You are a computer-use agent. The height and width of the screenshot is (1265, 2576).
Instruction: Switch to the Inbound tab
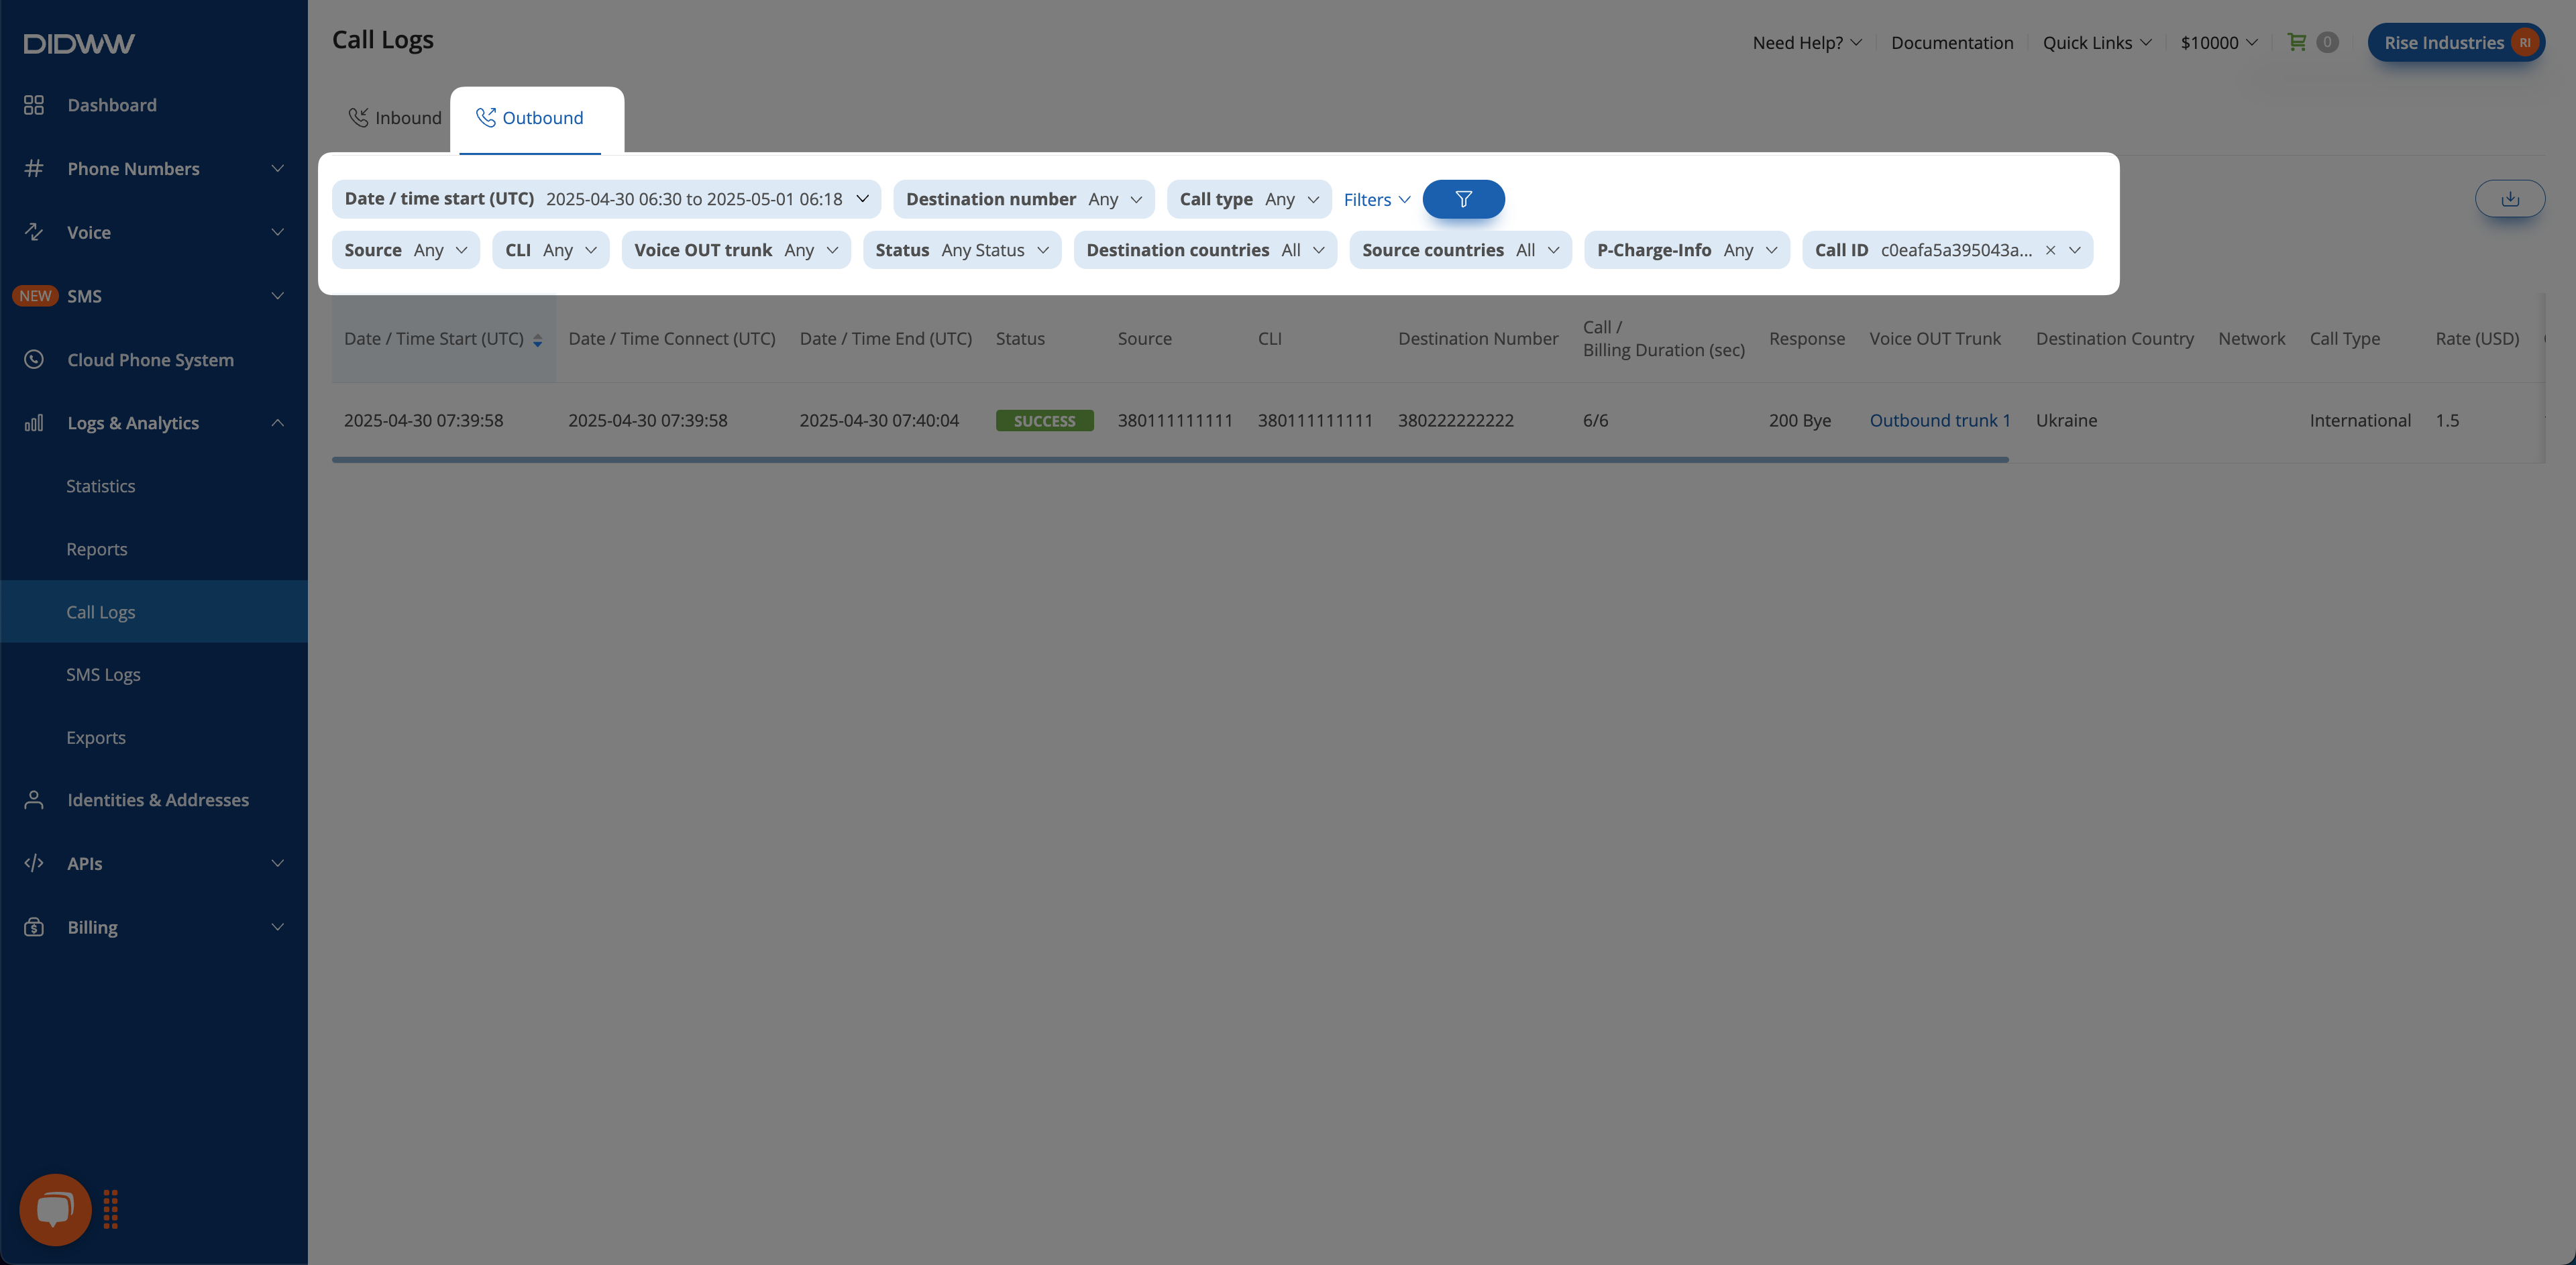tap(395, 118)
